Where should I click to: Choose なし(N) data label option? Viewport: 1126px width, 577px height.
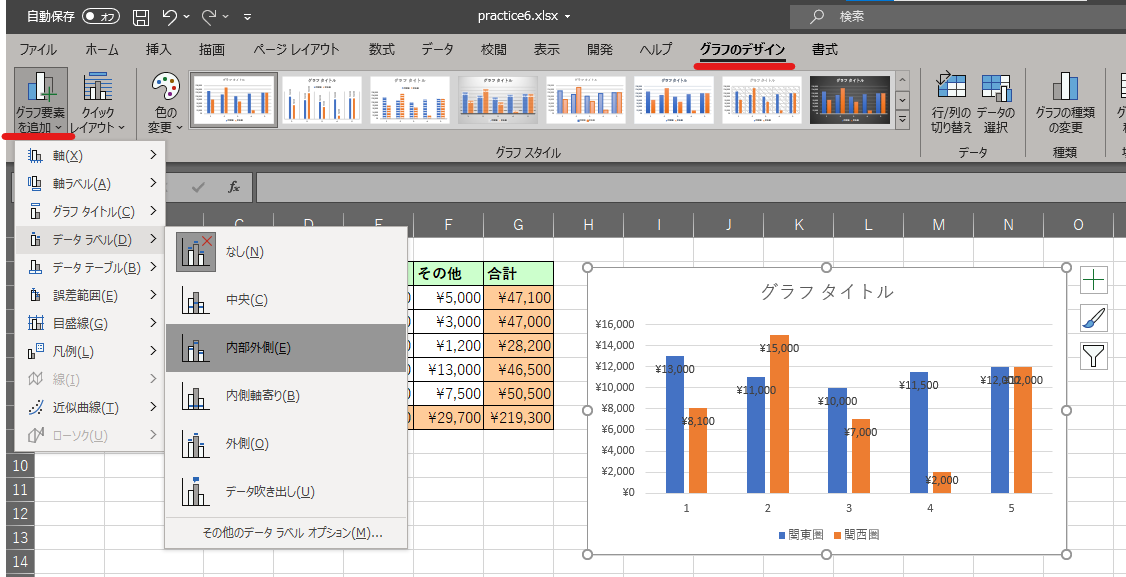(x=286, y=251)
